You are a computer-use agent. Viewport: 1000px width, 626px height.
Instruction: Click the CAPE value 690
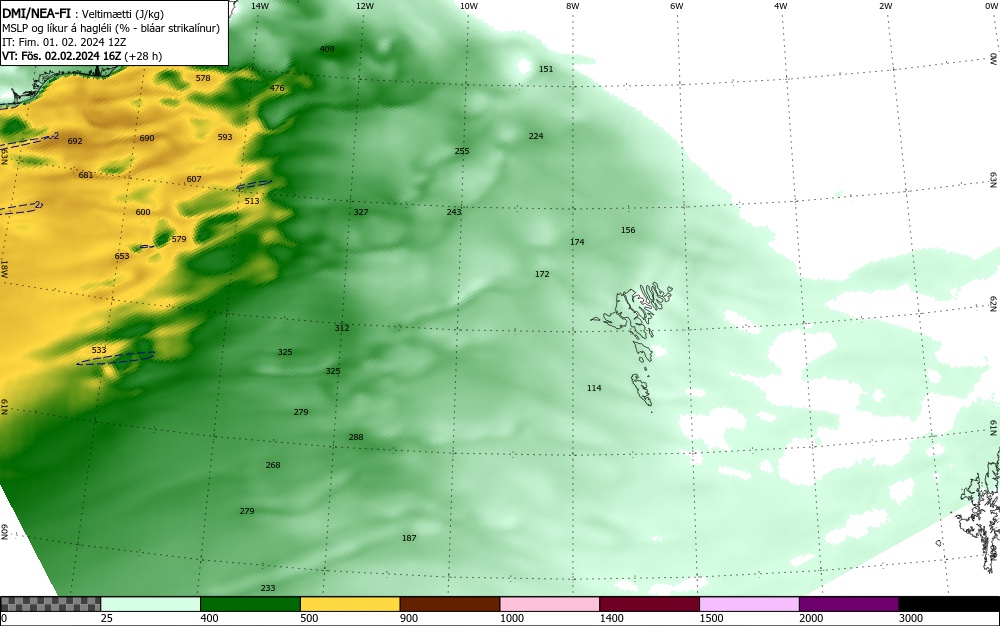pyautogui.click(x=147, y=138)
